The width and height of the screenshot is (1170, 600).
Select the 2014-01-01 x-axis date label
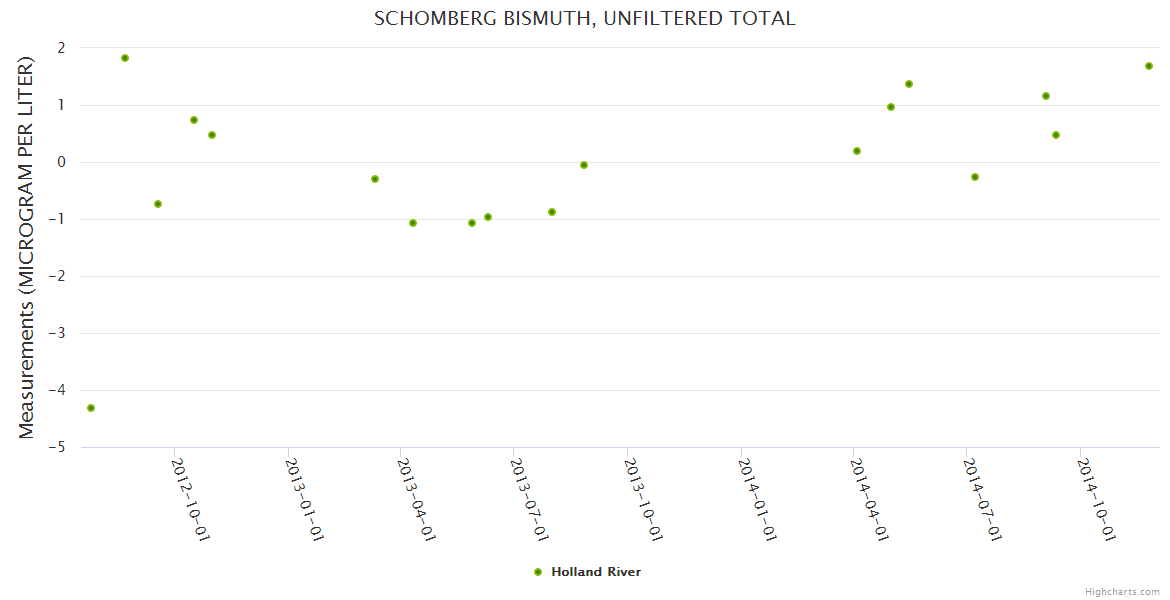click(756, 499)
